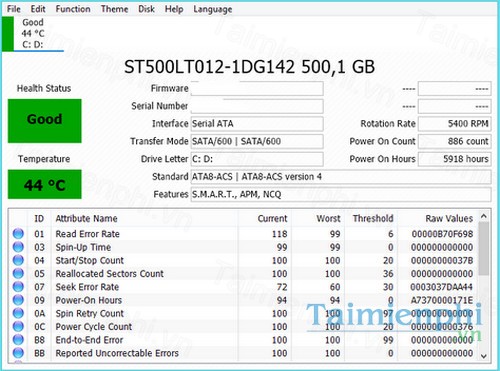Click the Power On Count value 886 count
The width and height of the screenshot is (500, 371).
pyautogui.click(x=455, y=141)
